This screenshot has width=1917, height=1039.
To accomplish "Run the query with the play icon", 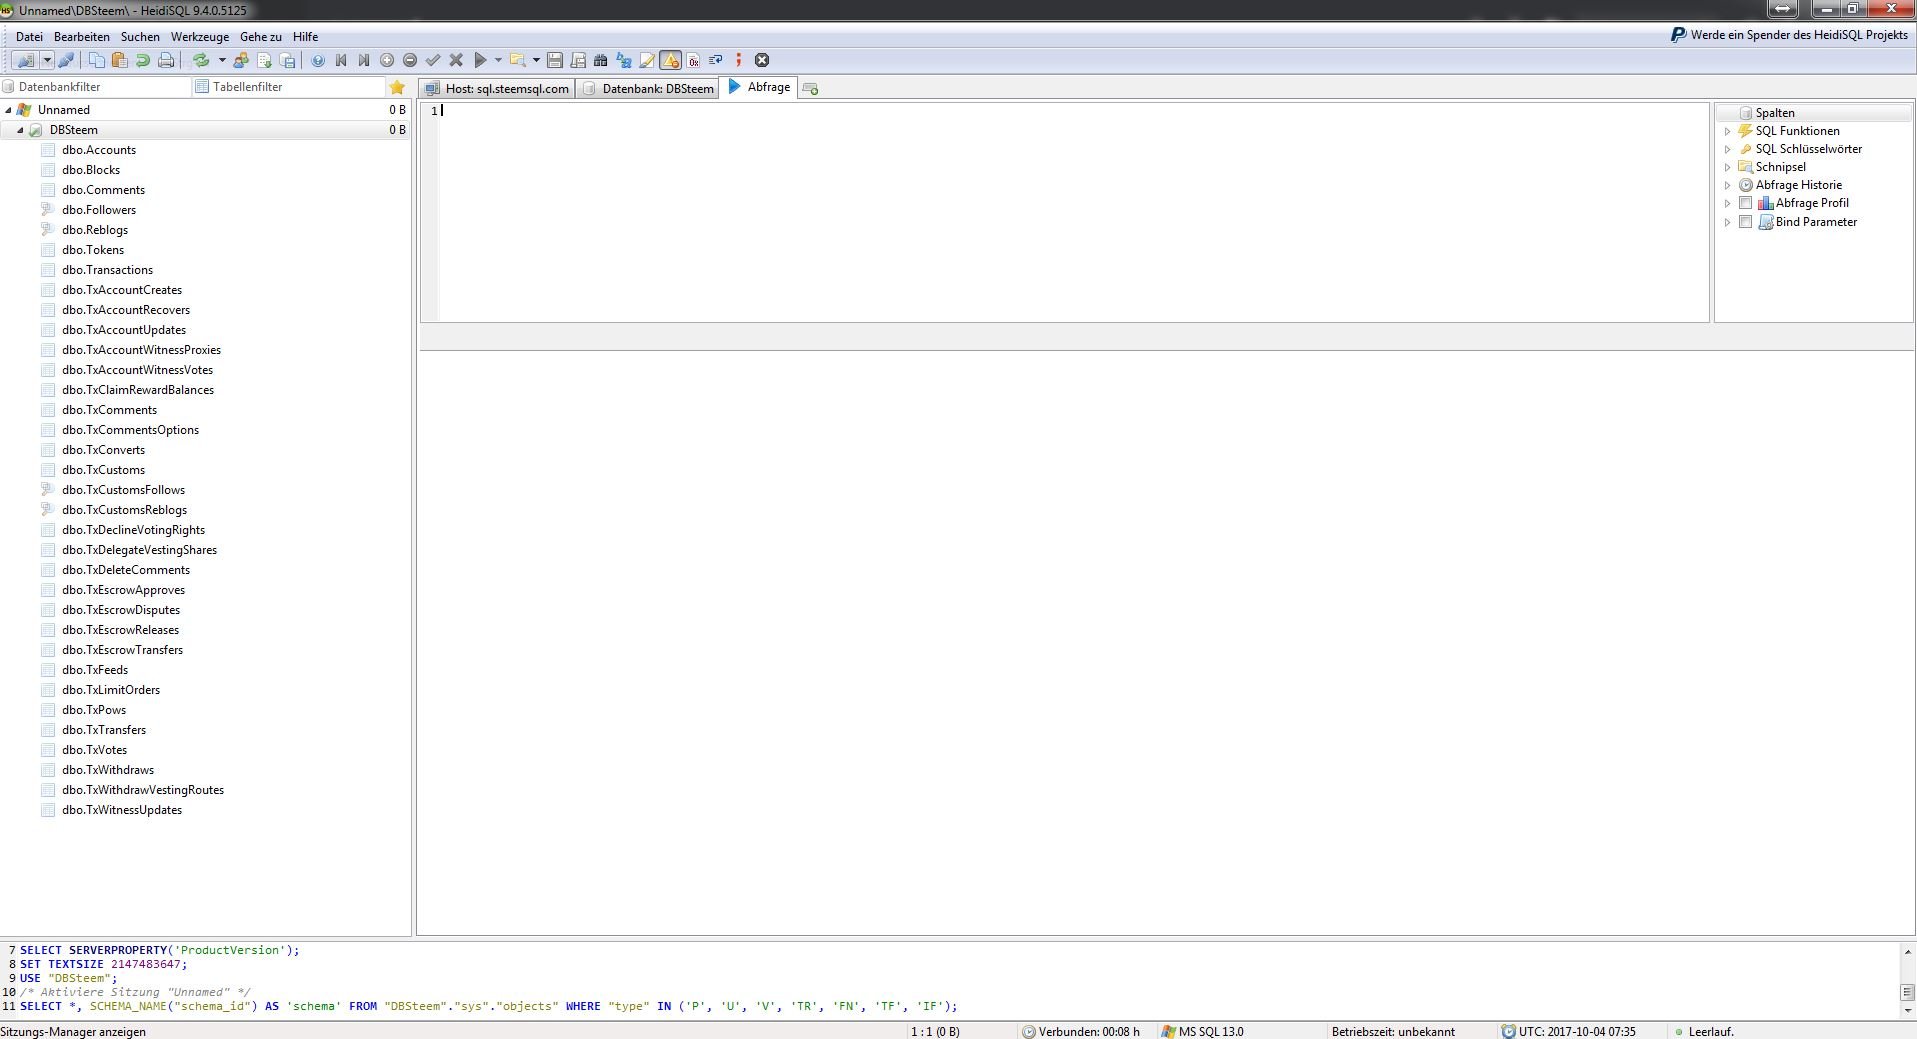I will 480,60.
